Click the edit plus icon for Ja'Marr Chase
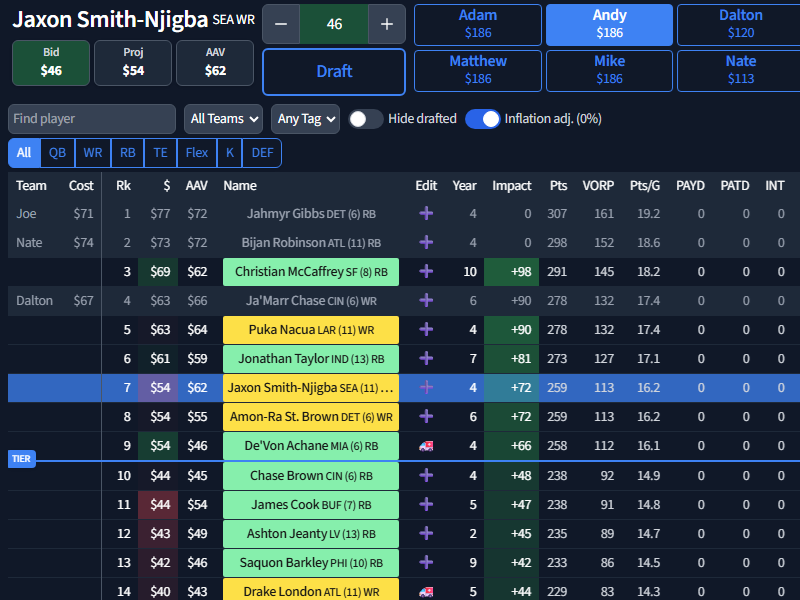 click(x=426, y=301)
